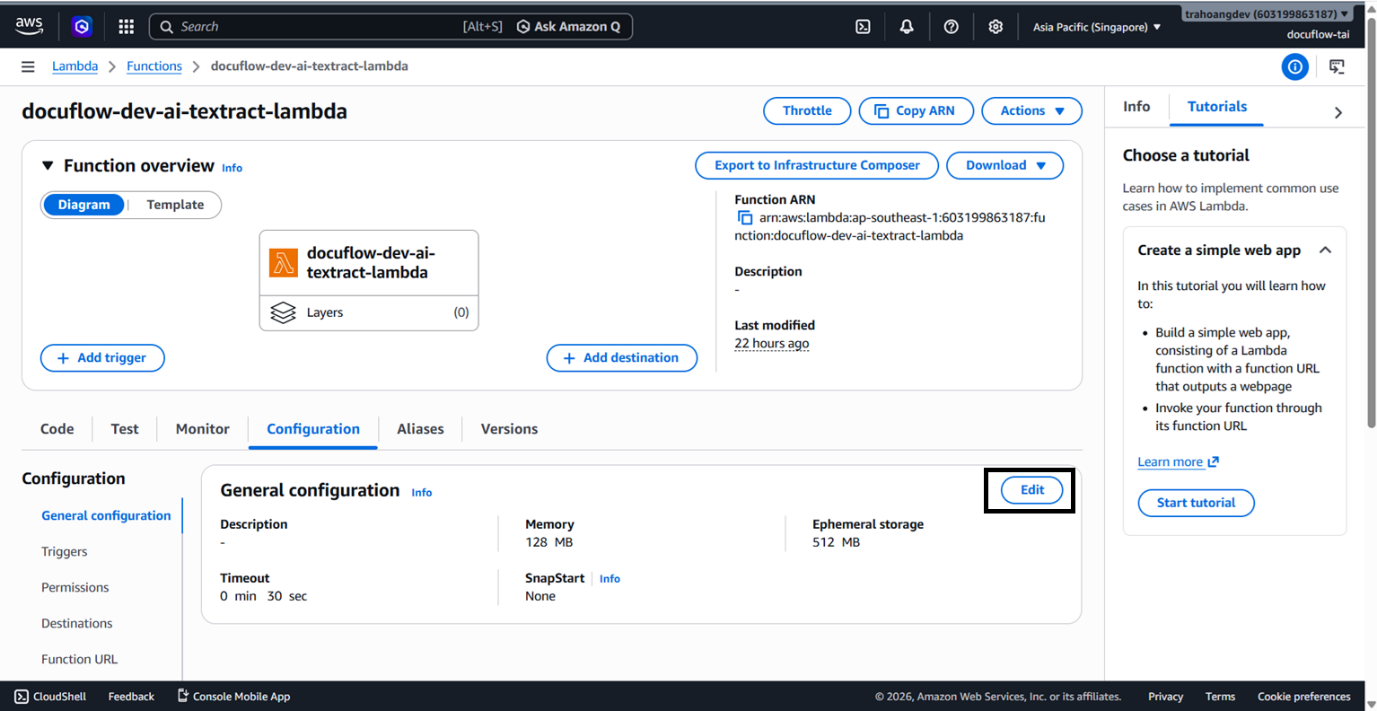Click the Copy ARN button

tap(916, 111)
